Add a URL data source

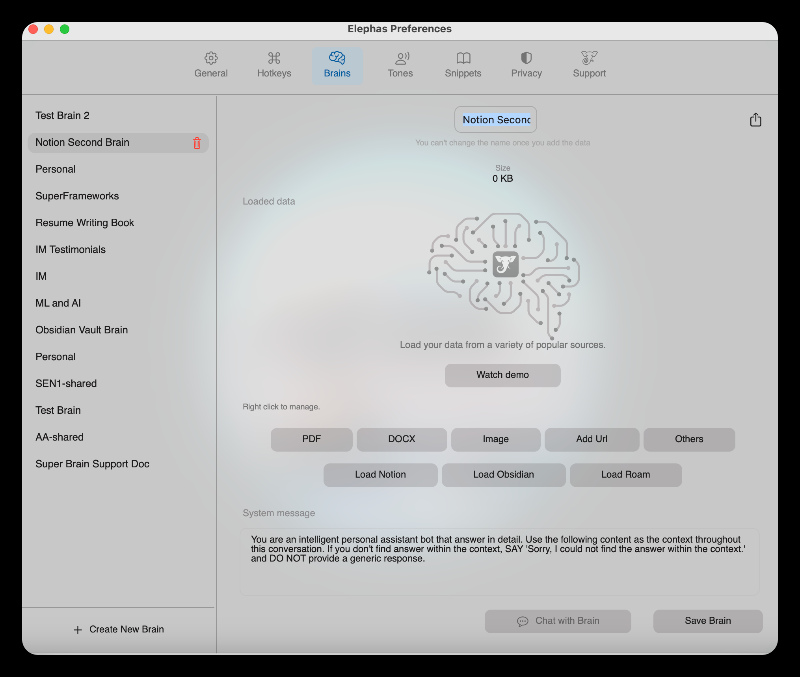[593, 439]
